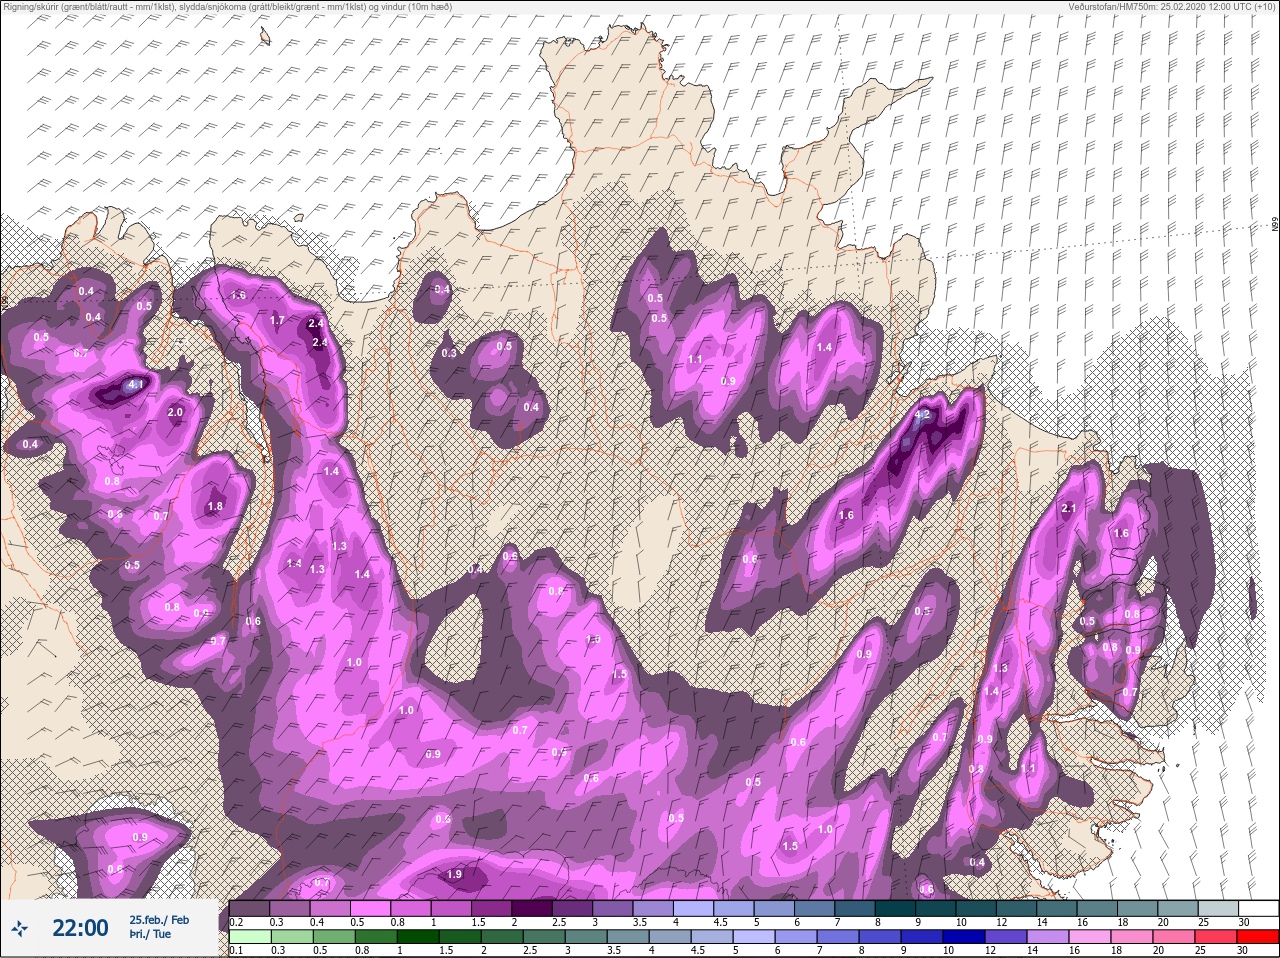Click the 2.0 precipitation value on map
Viewport: 1280px width, 958px height.
pyautogui.click(x=175, y=413)
